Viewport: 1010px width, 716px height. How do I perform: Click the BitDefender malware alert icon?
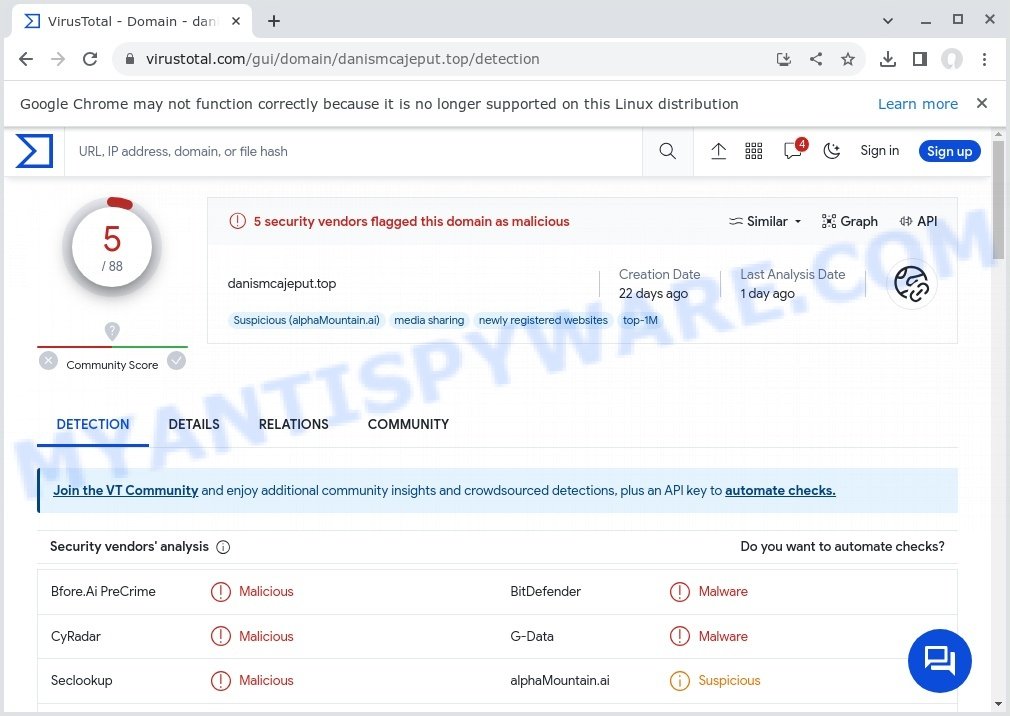pos(680,592)
